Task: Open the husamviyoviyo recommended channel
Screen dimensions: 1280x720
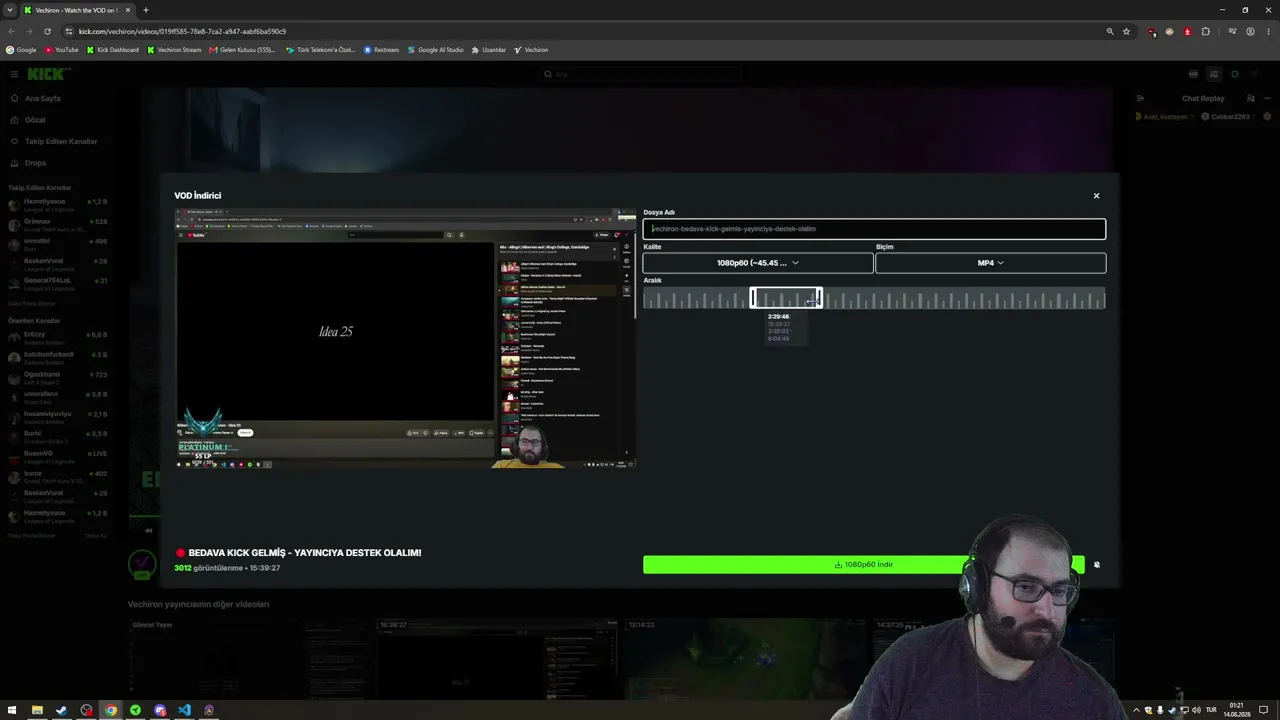Action: coord(57,418)
